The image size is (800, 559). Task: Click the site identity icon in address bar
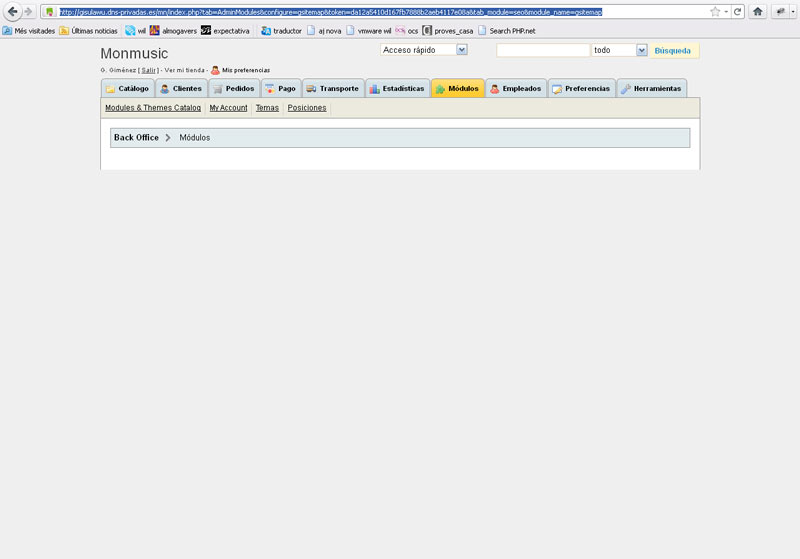pyautogui.click(x=49, y=12)
